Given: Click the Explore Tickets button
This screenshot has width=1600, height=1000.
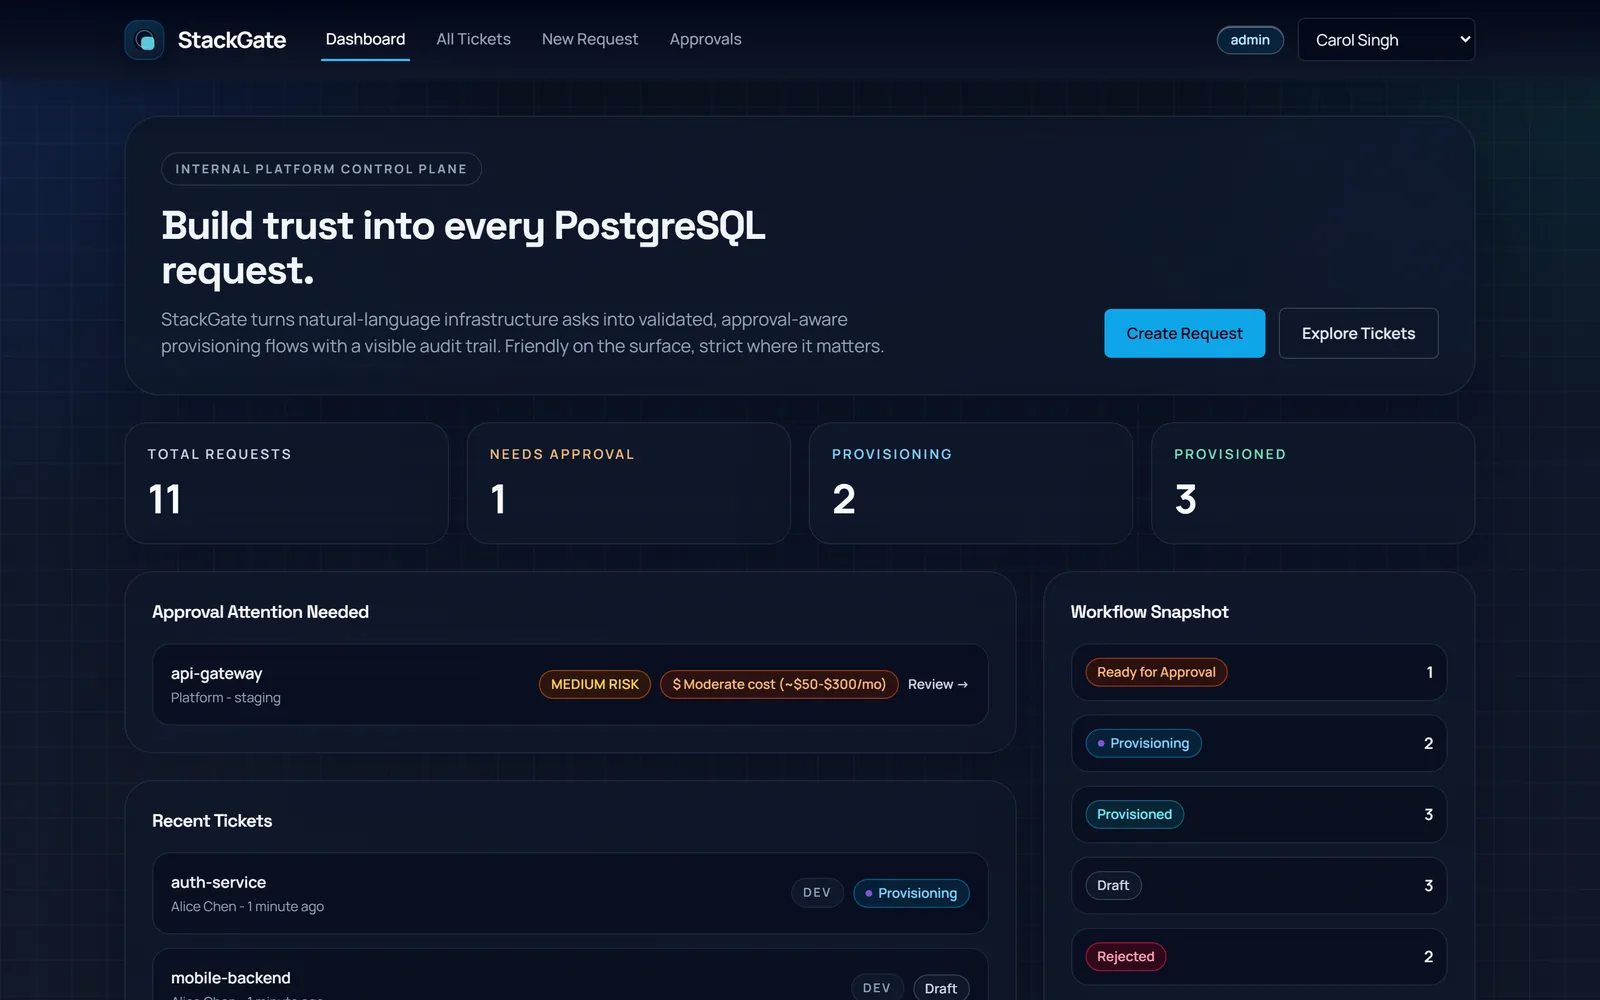Looking at the screenshot, I should [1358, 333].
